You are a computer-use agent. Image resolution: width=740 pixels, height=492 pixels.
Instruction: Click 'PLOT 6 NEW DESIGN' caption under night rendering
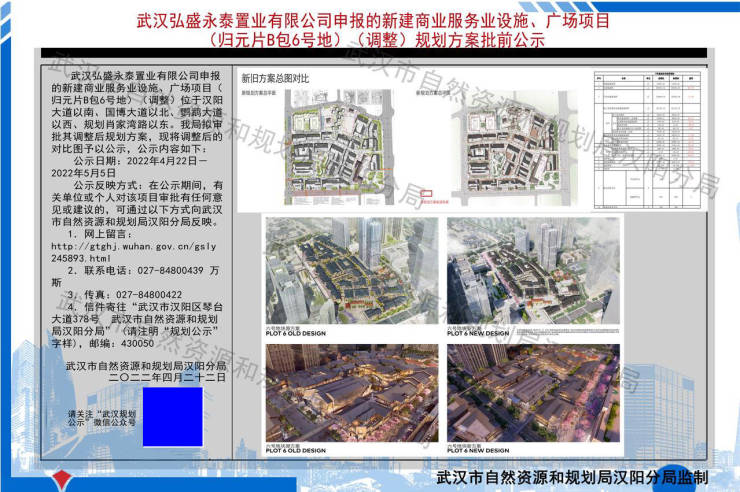(x=479, y=450)
